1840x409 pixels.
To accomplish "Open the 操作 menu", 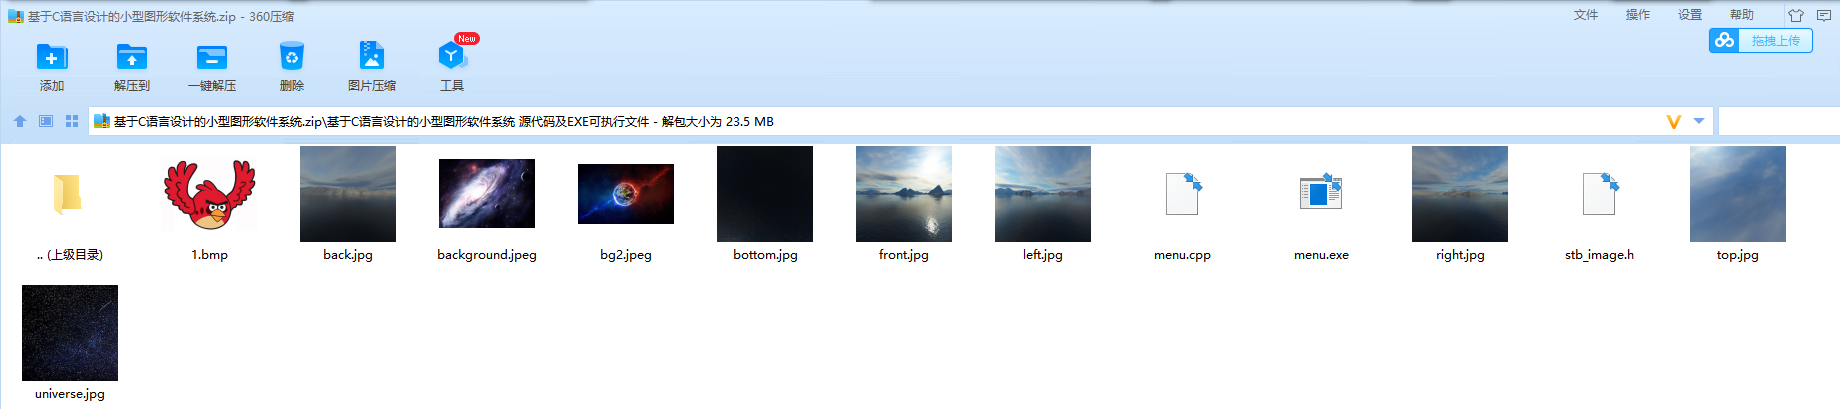I will click(1638, 15).
